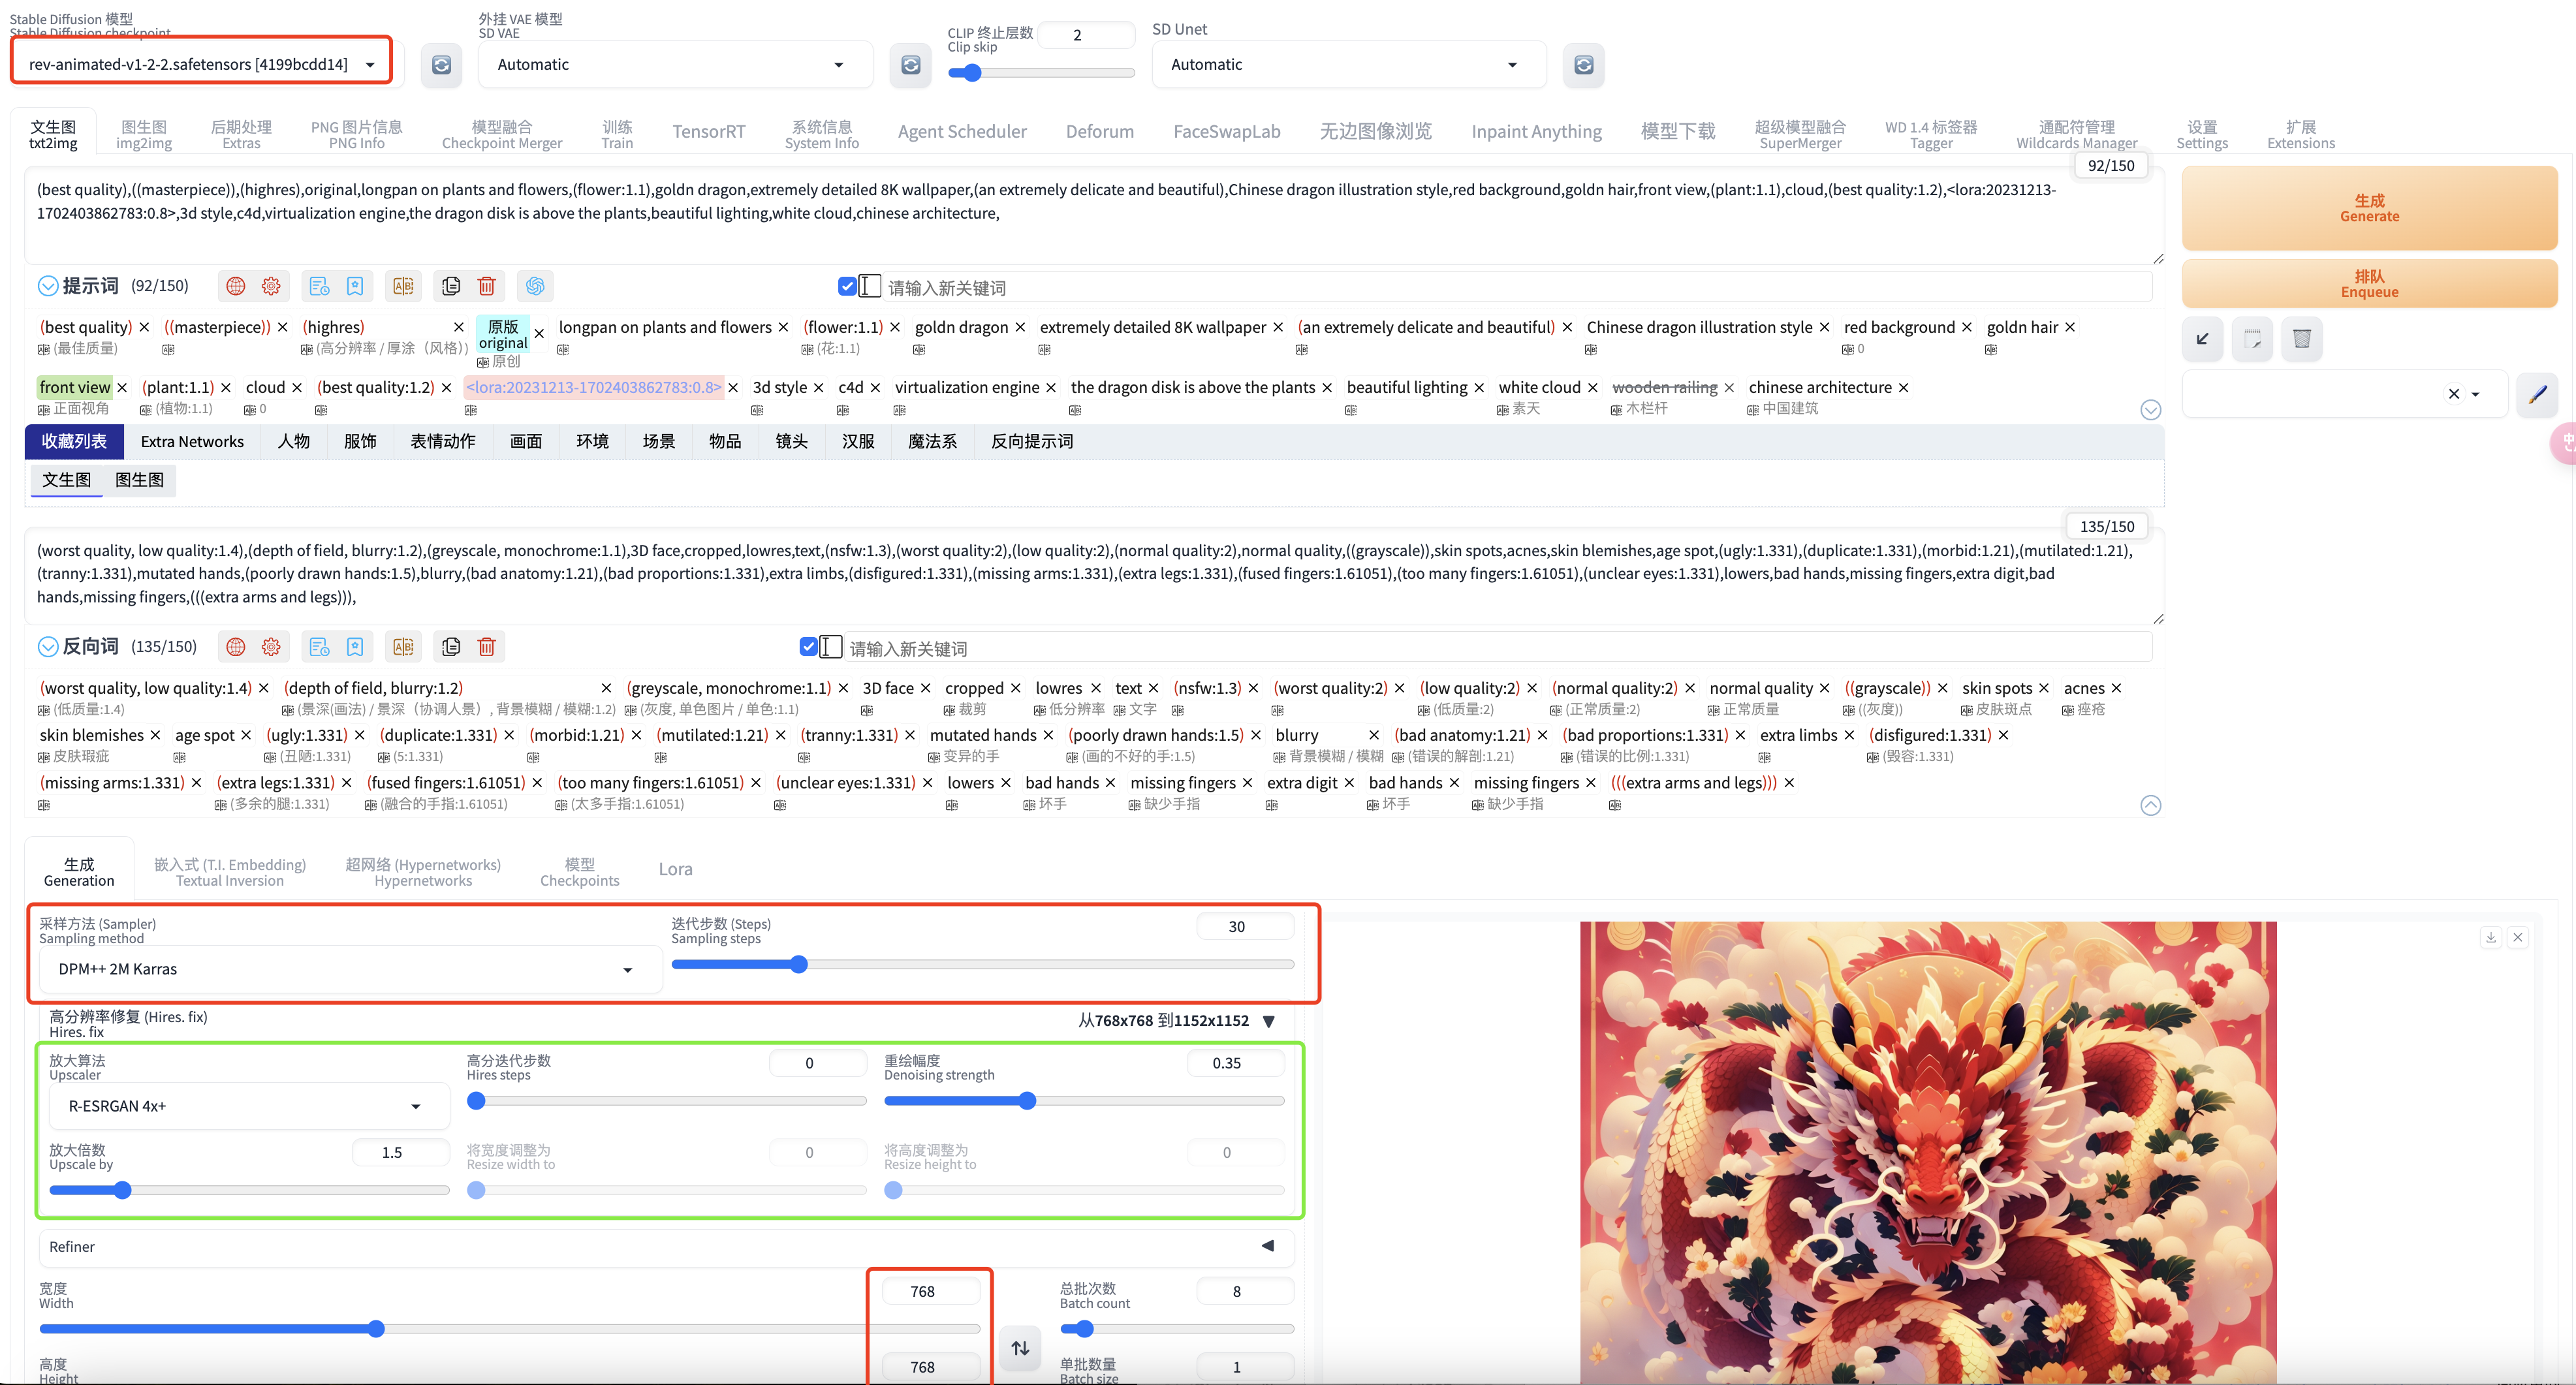Screen dimensions: 2576x1385
Task: Click wire trash bin icon below Enqueue
Action: pyautogui.click(x=2302, y=339)
